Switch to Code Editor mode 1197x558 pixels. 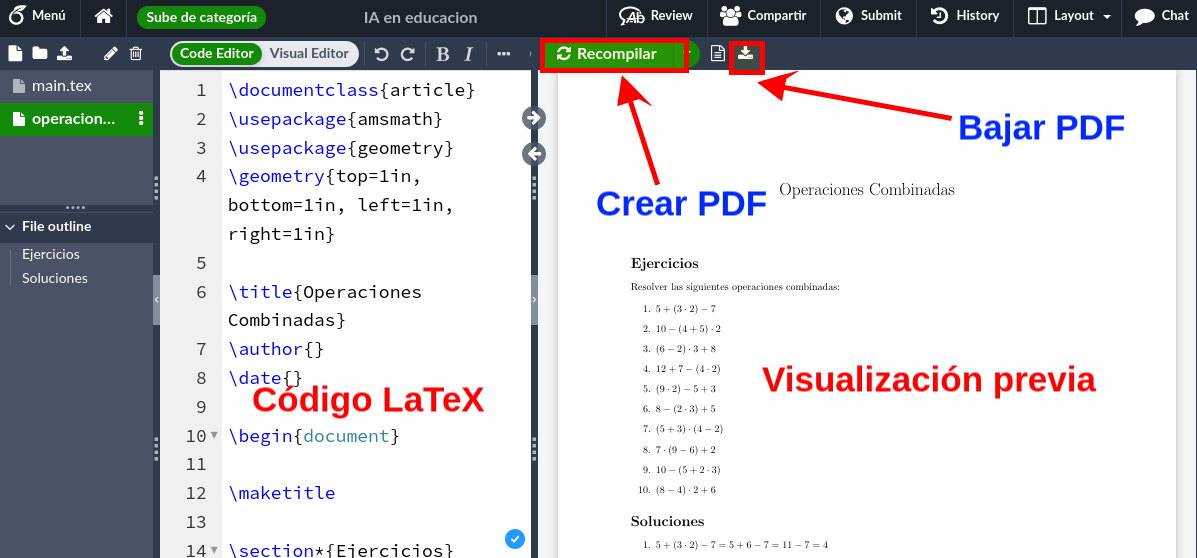tap(216, 54)
